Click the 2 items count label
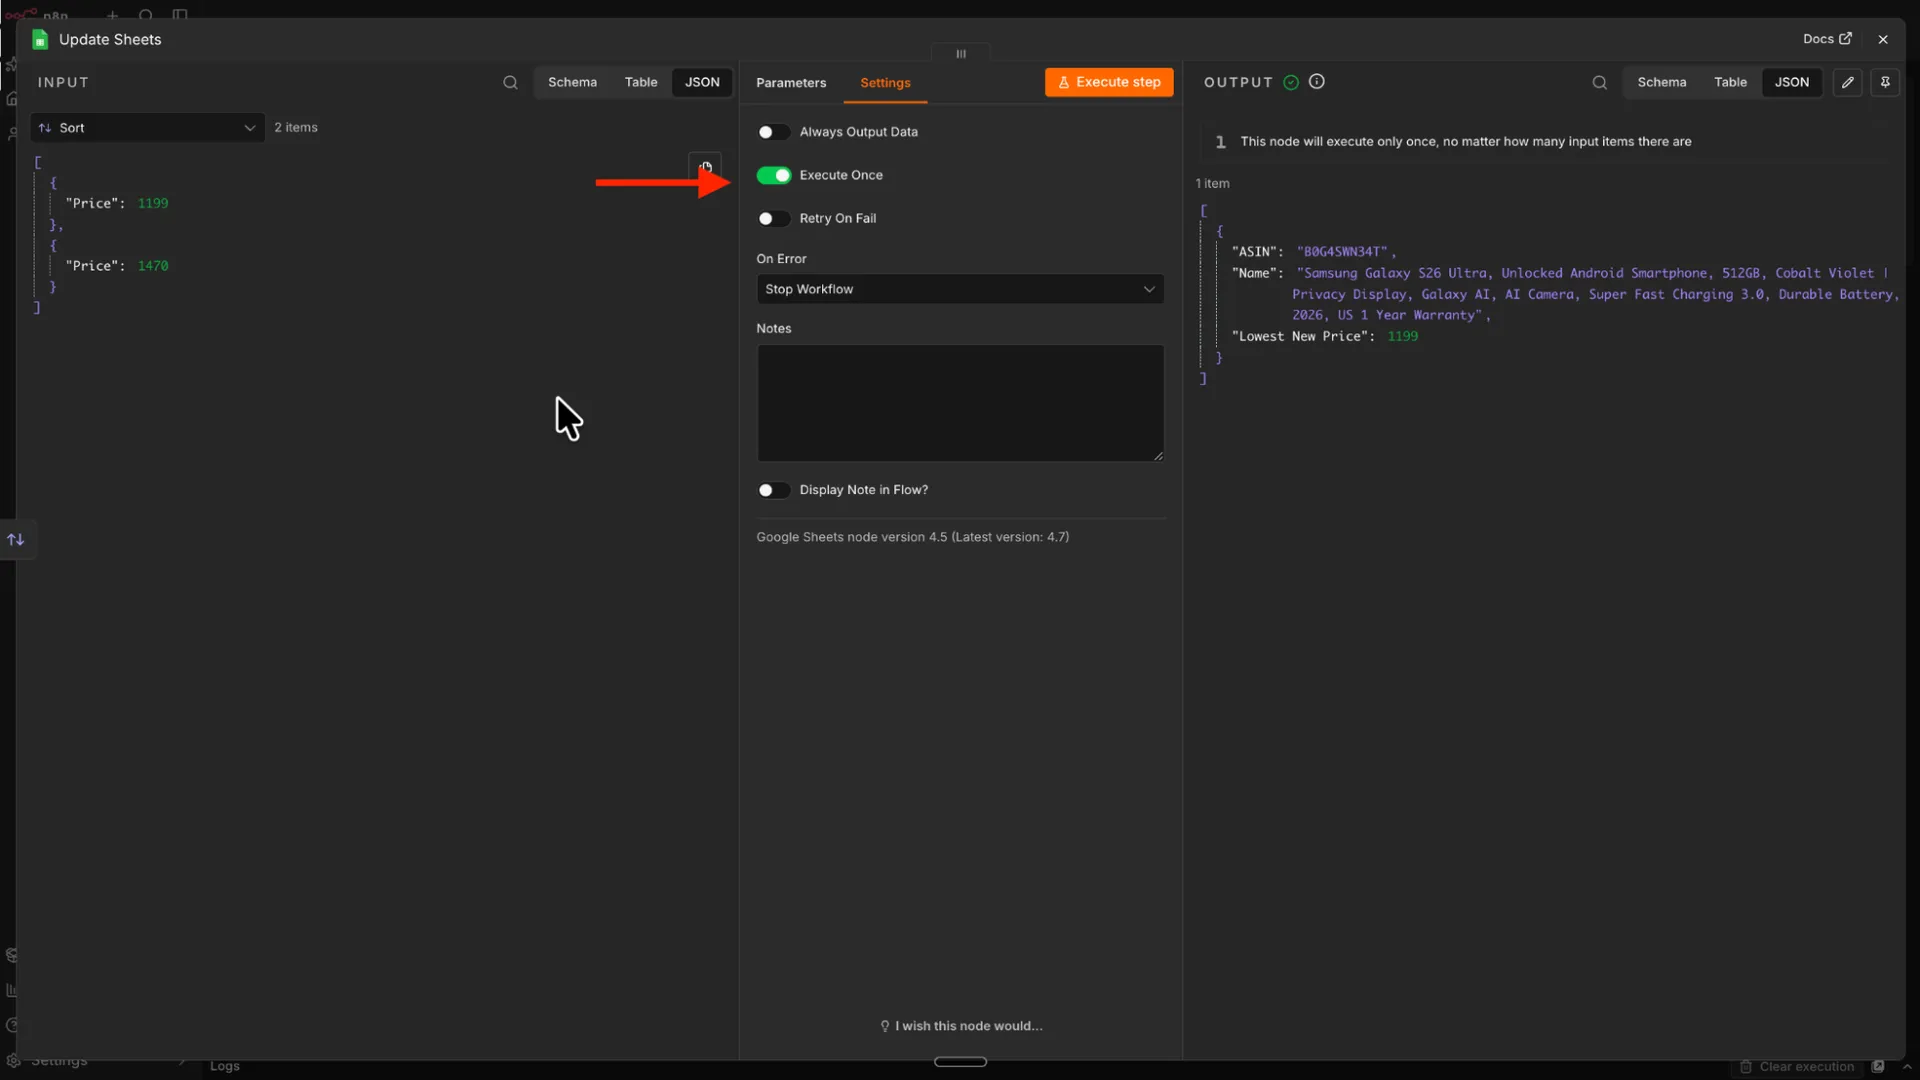1920x1080 pixels. click(296, 128)
